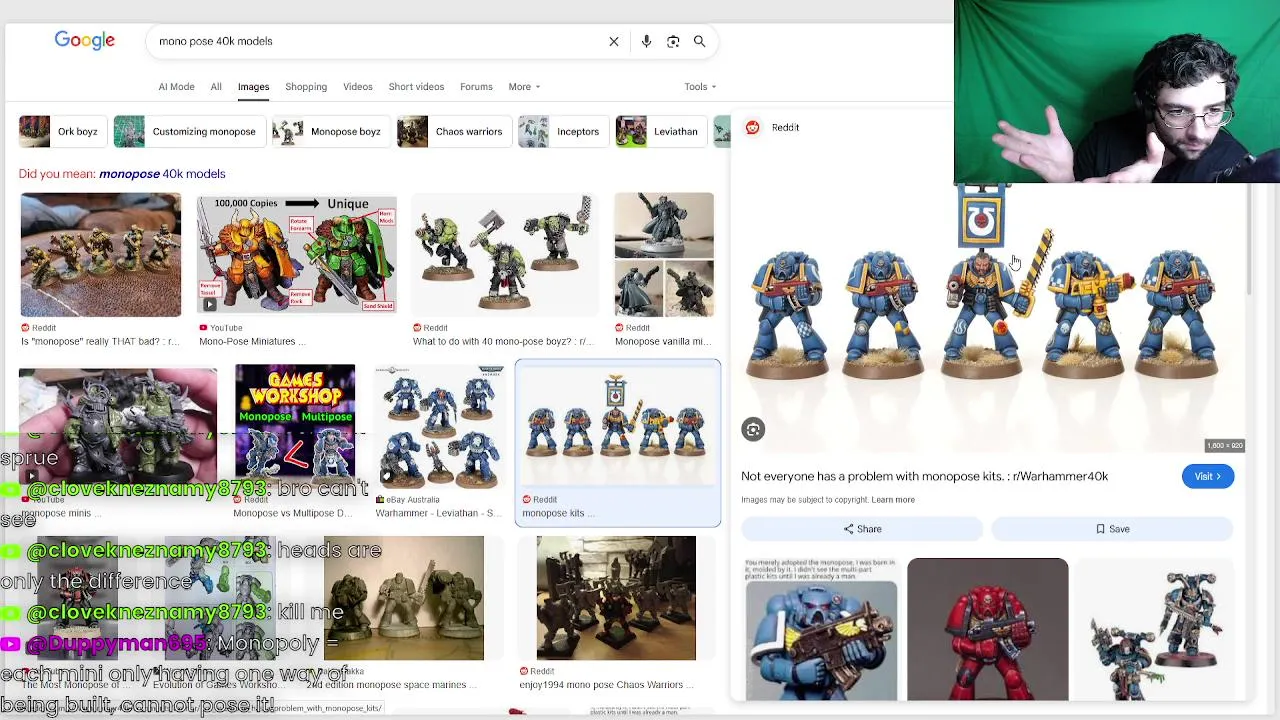Open the blue marine meme related image
Viewport: 1280px width, 720px height.
coord(821,629)
